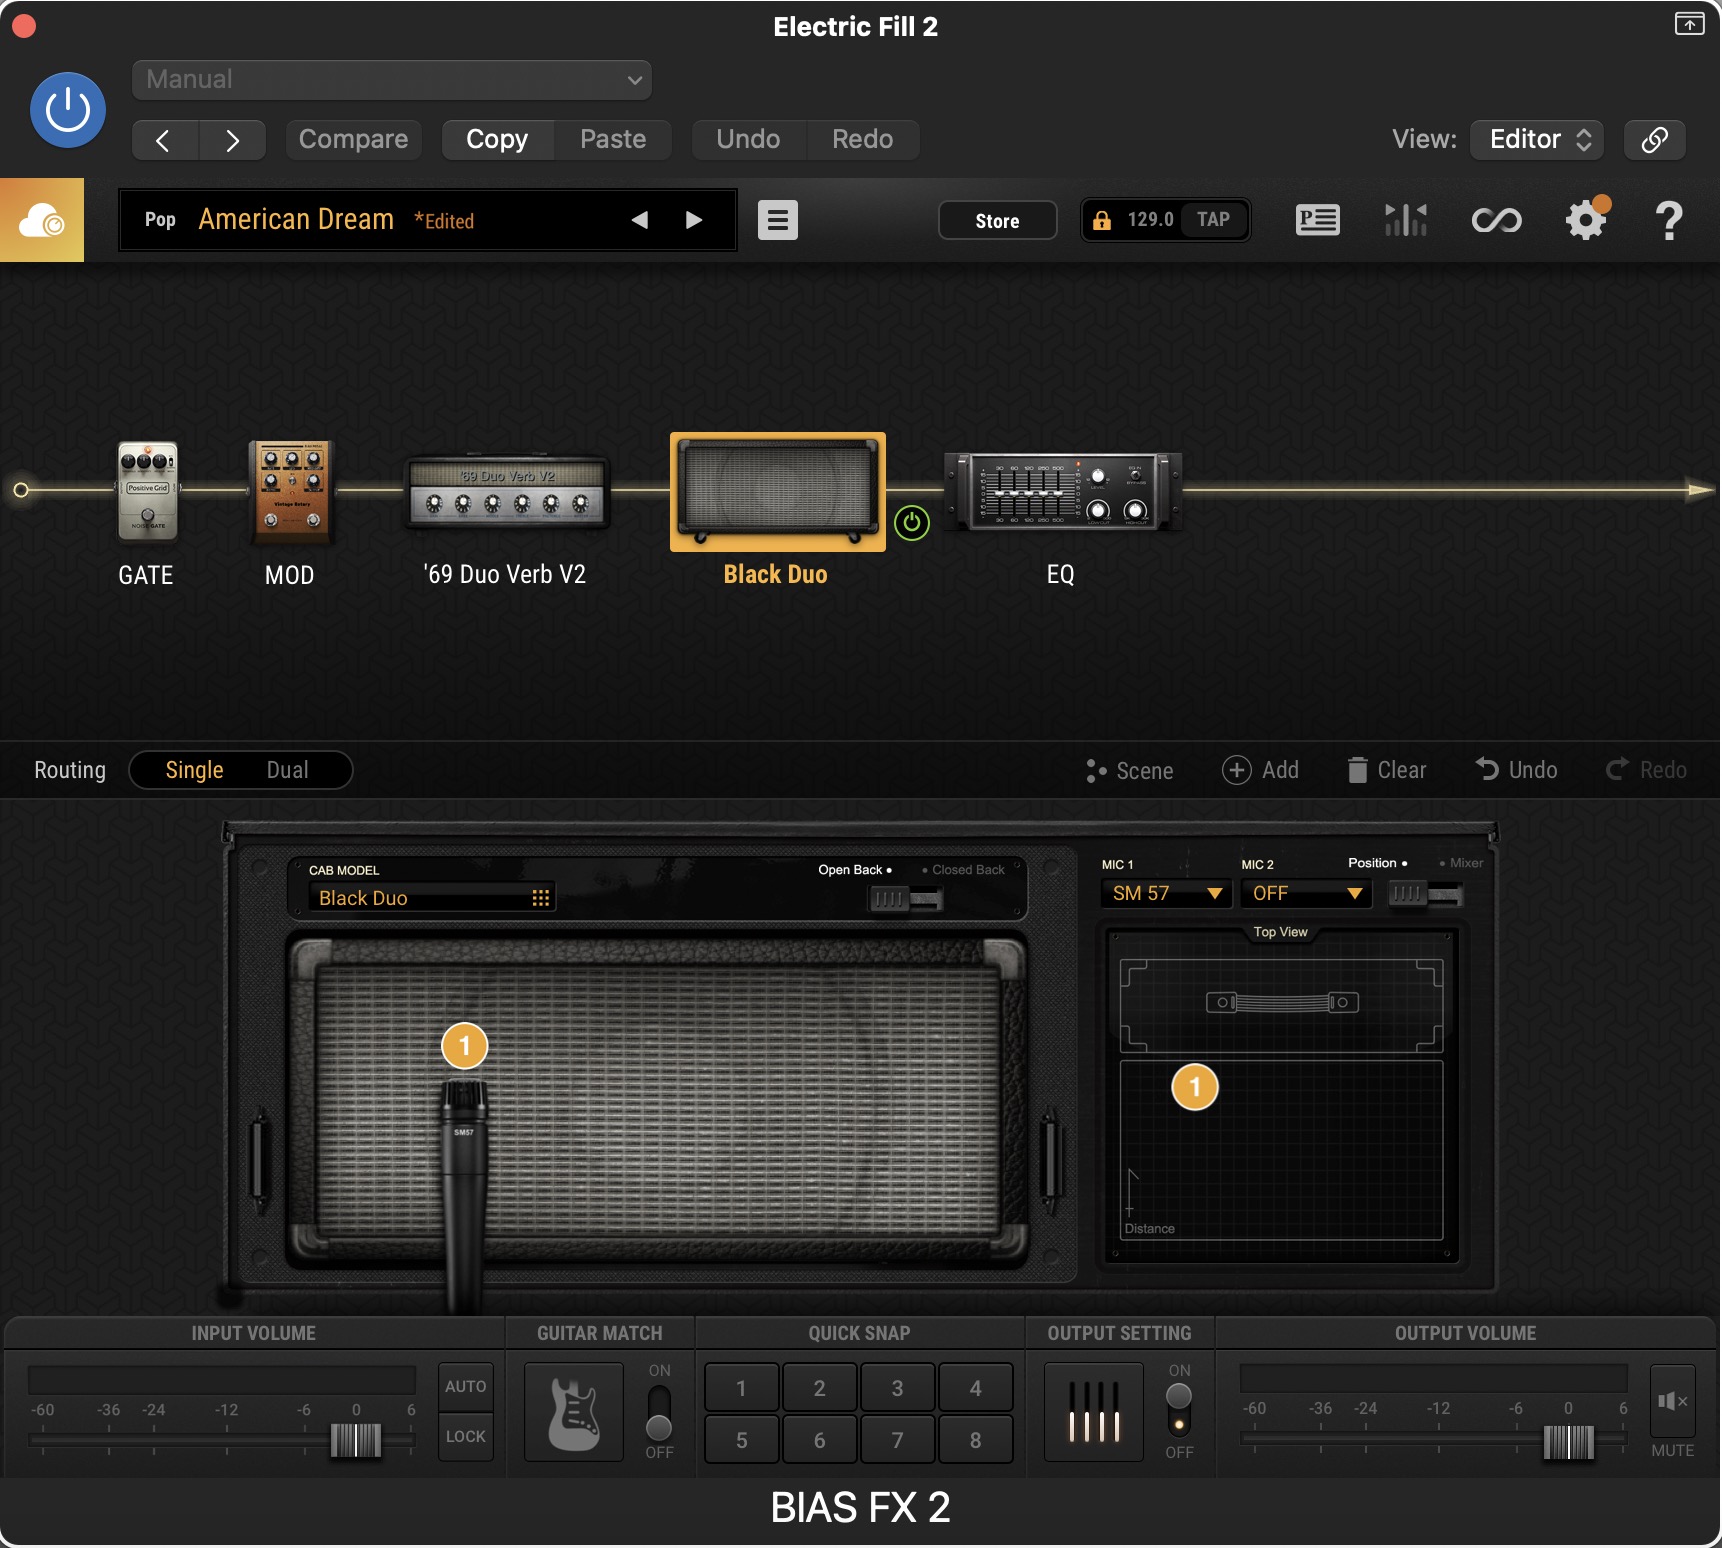Click the 129.0 BPM value

[1150, 220]
